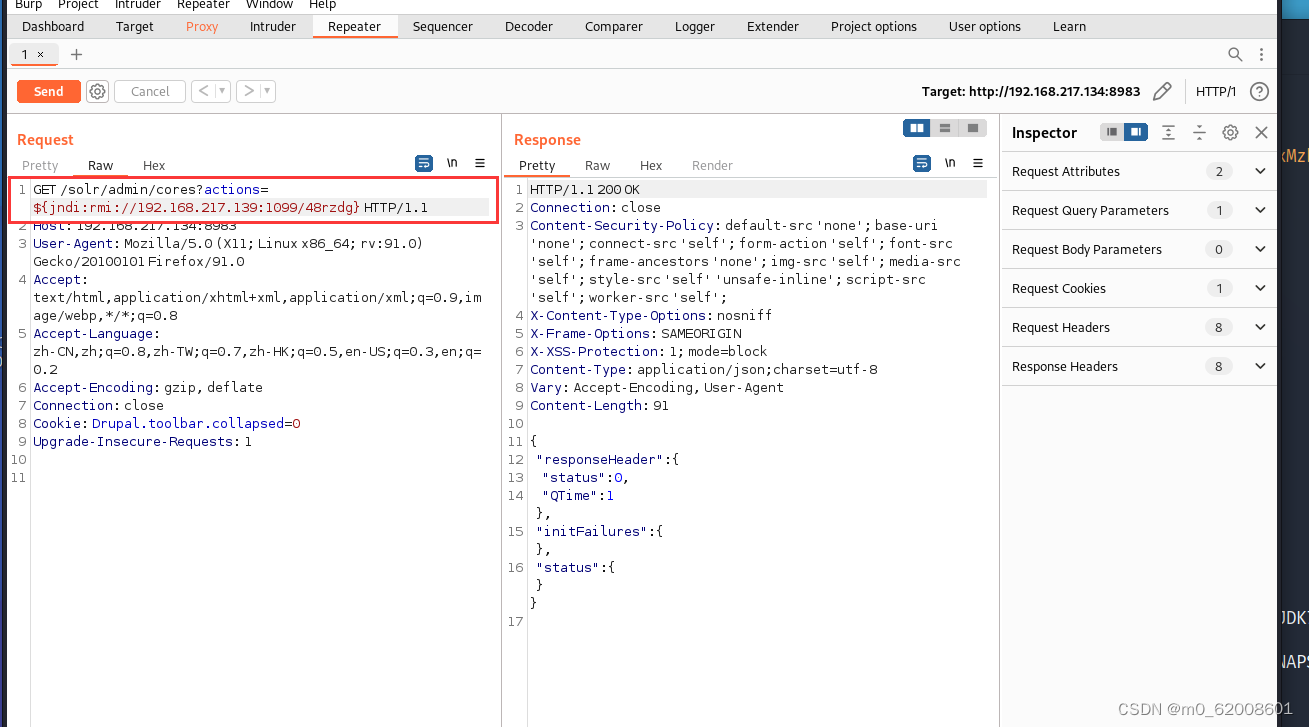This screenshot has width=1309, height=727.
Task: Select the Pretty view in Request panel
Action: point(40,165)
